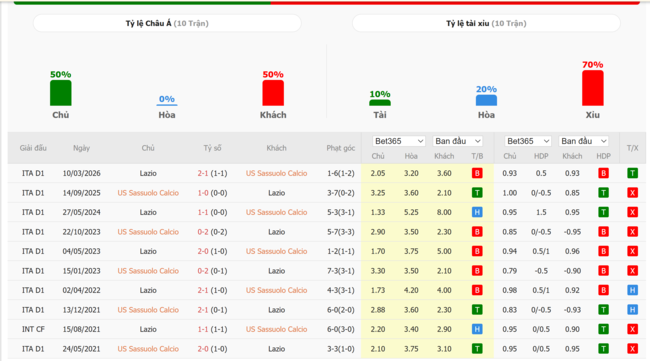Click T/X badge X for 15/01/2023 match
The image size is (650, 361).
[x=633, y=271]
